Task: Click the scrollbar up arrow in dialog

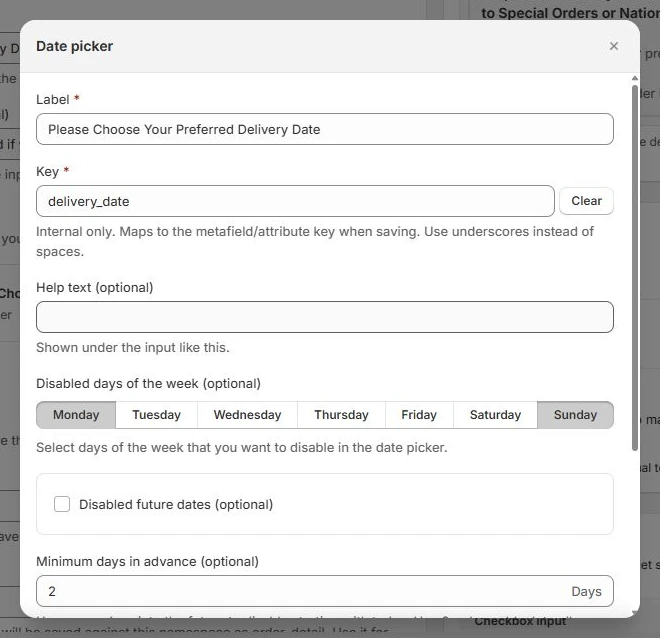Action: pyautogui.click(x=635, y=78)
